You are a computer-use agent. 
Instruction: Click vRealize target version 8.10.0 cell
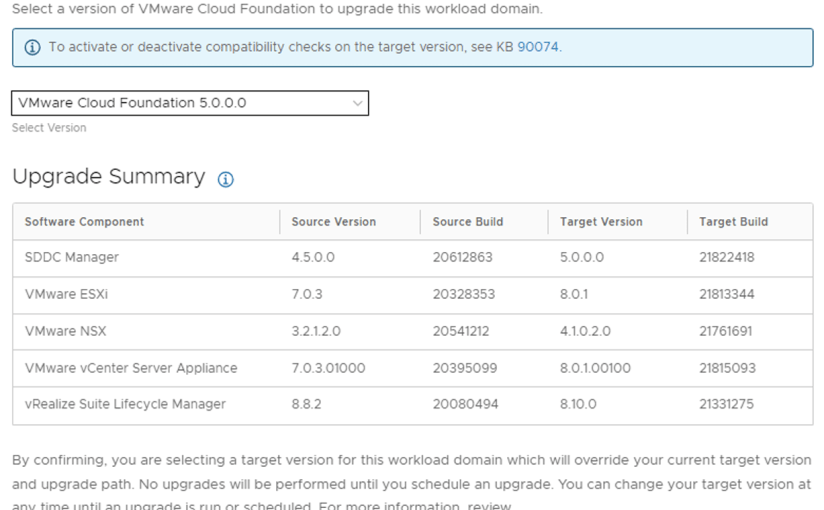point(579,404)
